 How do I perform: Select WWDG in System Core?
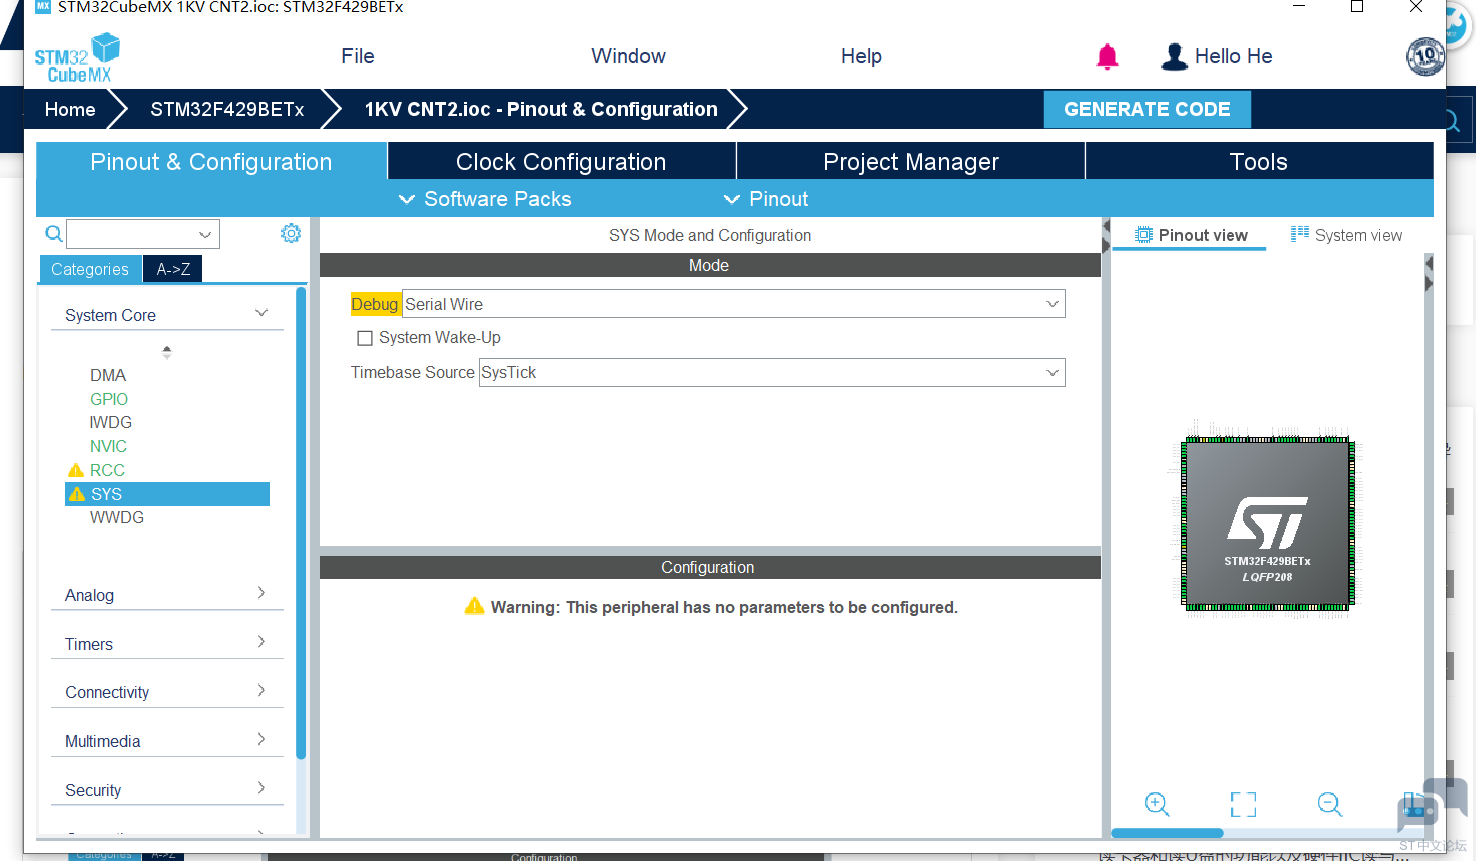(117, 517)
